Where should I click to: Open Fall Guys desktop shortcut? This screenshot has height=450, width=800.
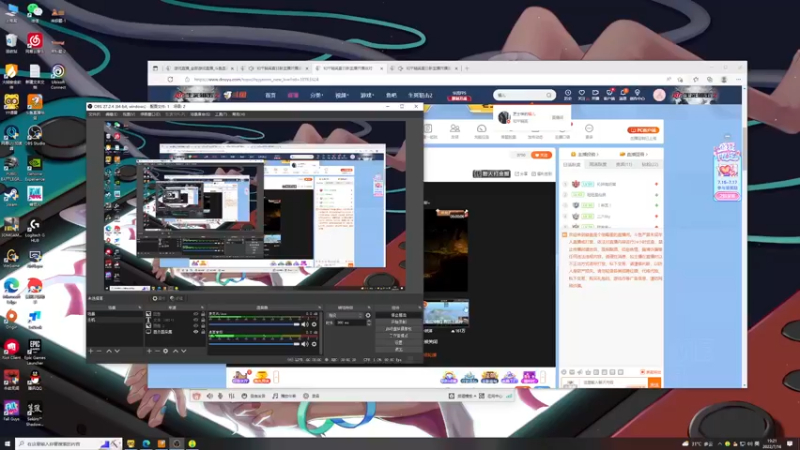[11, 410]
